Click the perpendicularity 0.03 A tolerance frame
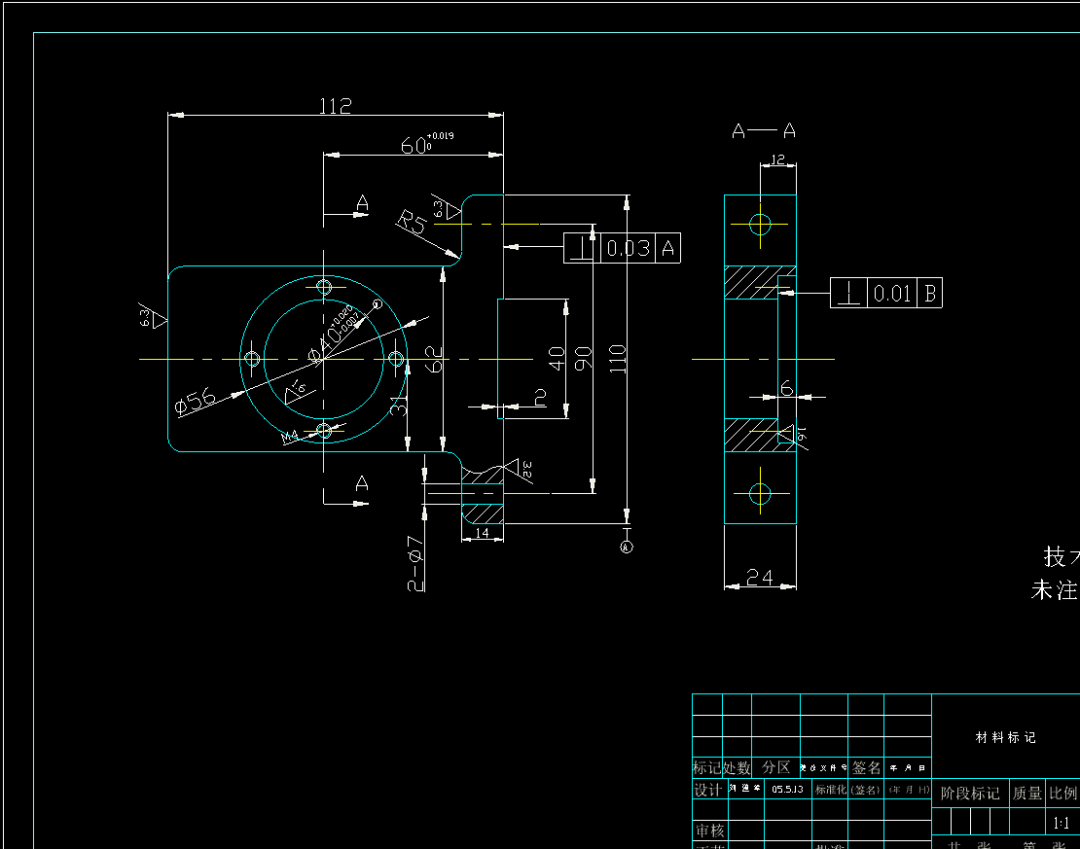Viewport: 1080px width, 849px height. (622, 248)
